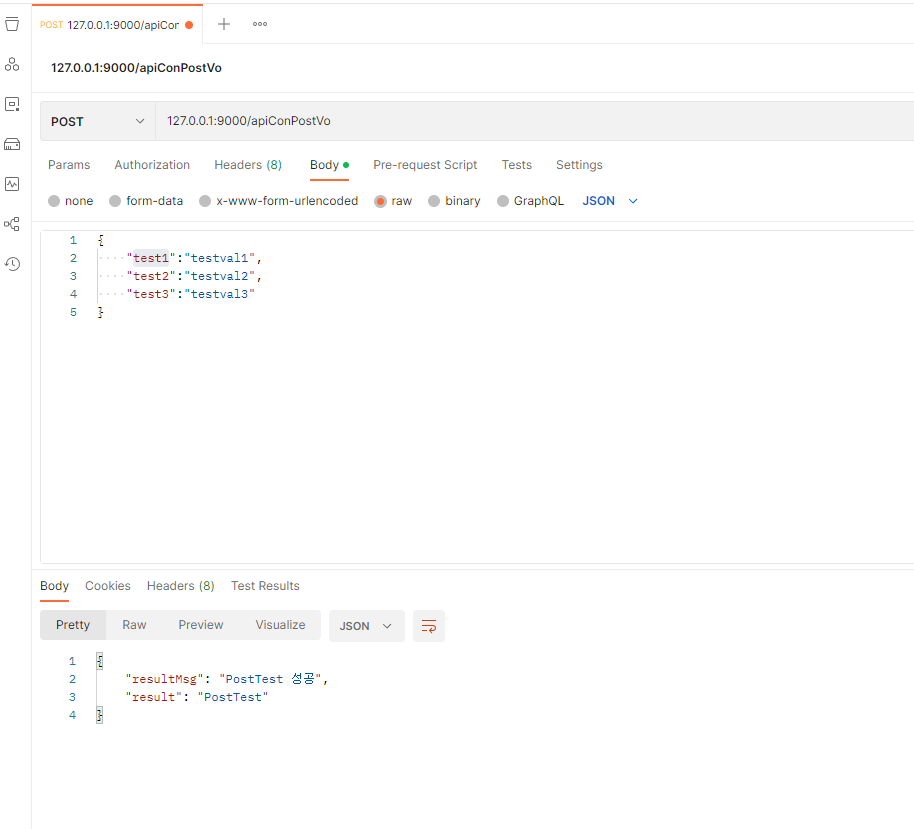
Task: Click the "testval3" value in request body
Action: tap(219, 294)
